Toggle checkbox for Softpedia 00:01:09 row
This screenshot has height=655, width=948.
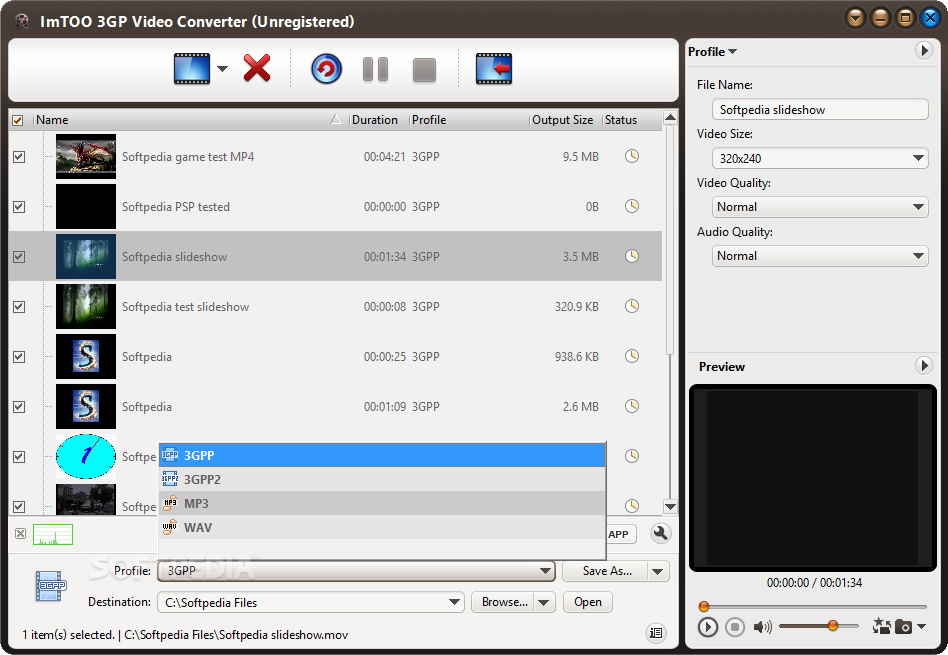tap(19, 406)
